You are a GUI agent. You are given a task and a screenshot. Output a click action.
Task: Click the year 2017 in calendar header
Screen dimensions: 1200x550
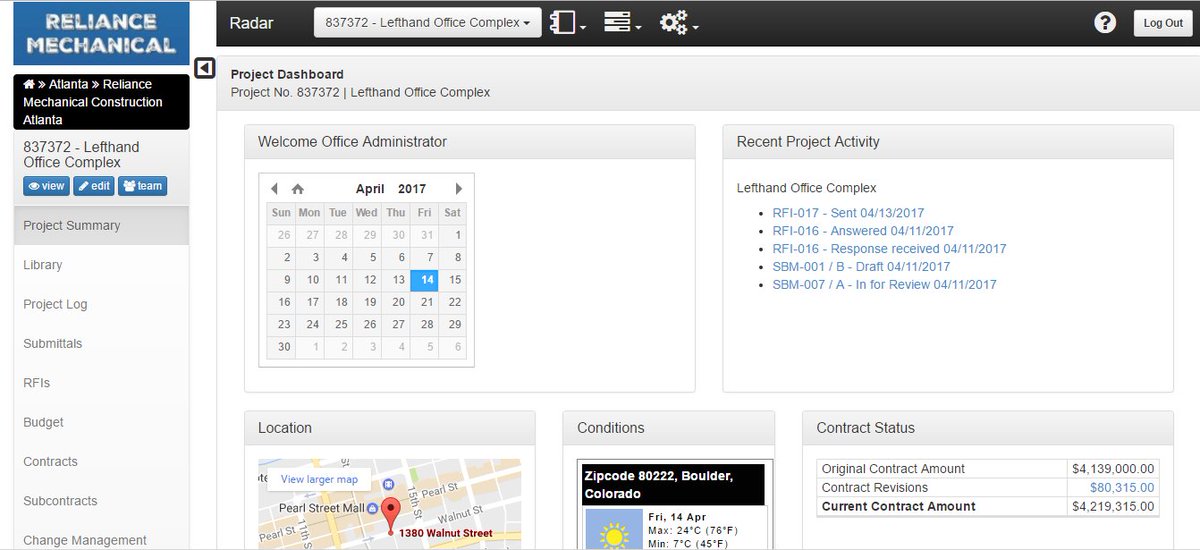click(412, 189)
